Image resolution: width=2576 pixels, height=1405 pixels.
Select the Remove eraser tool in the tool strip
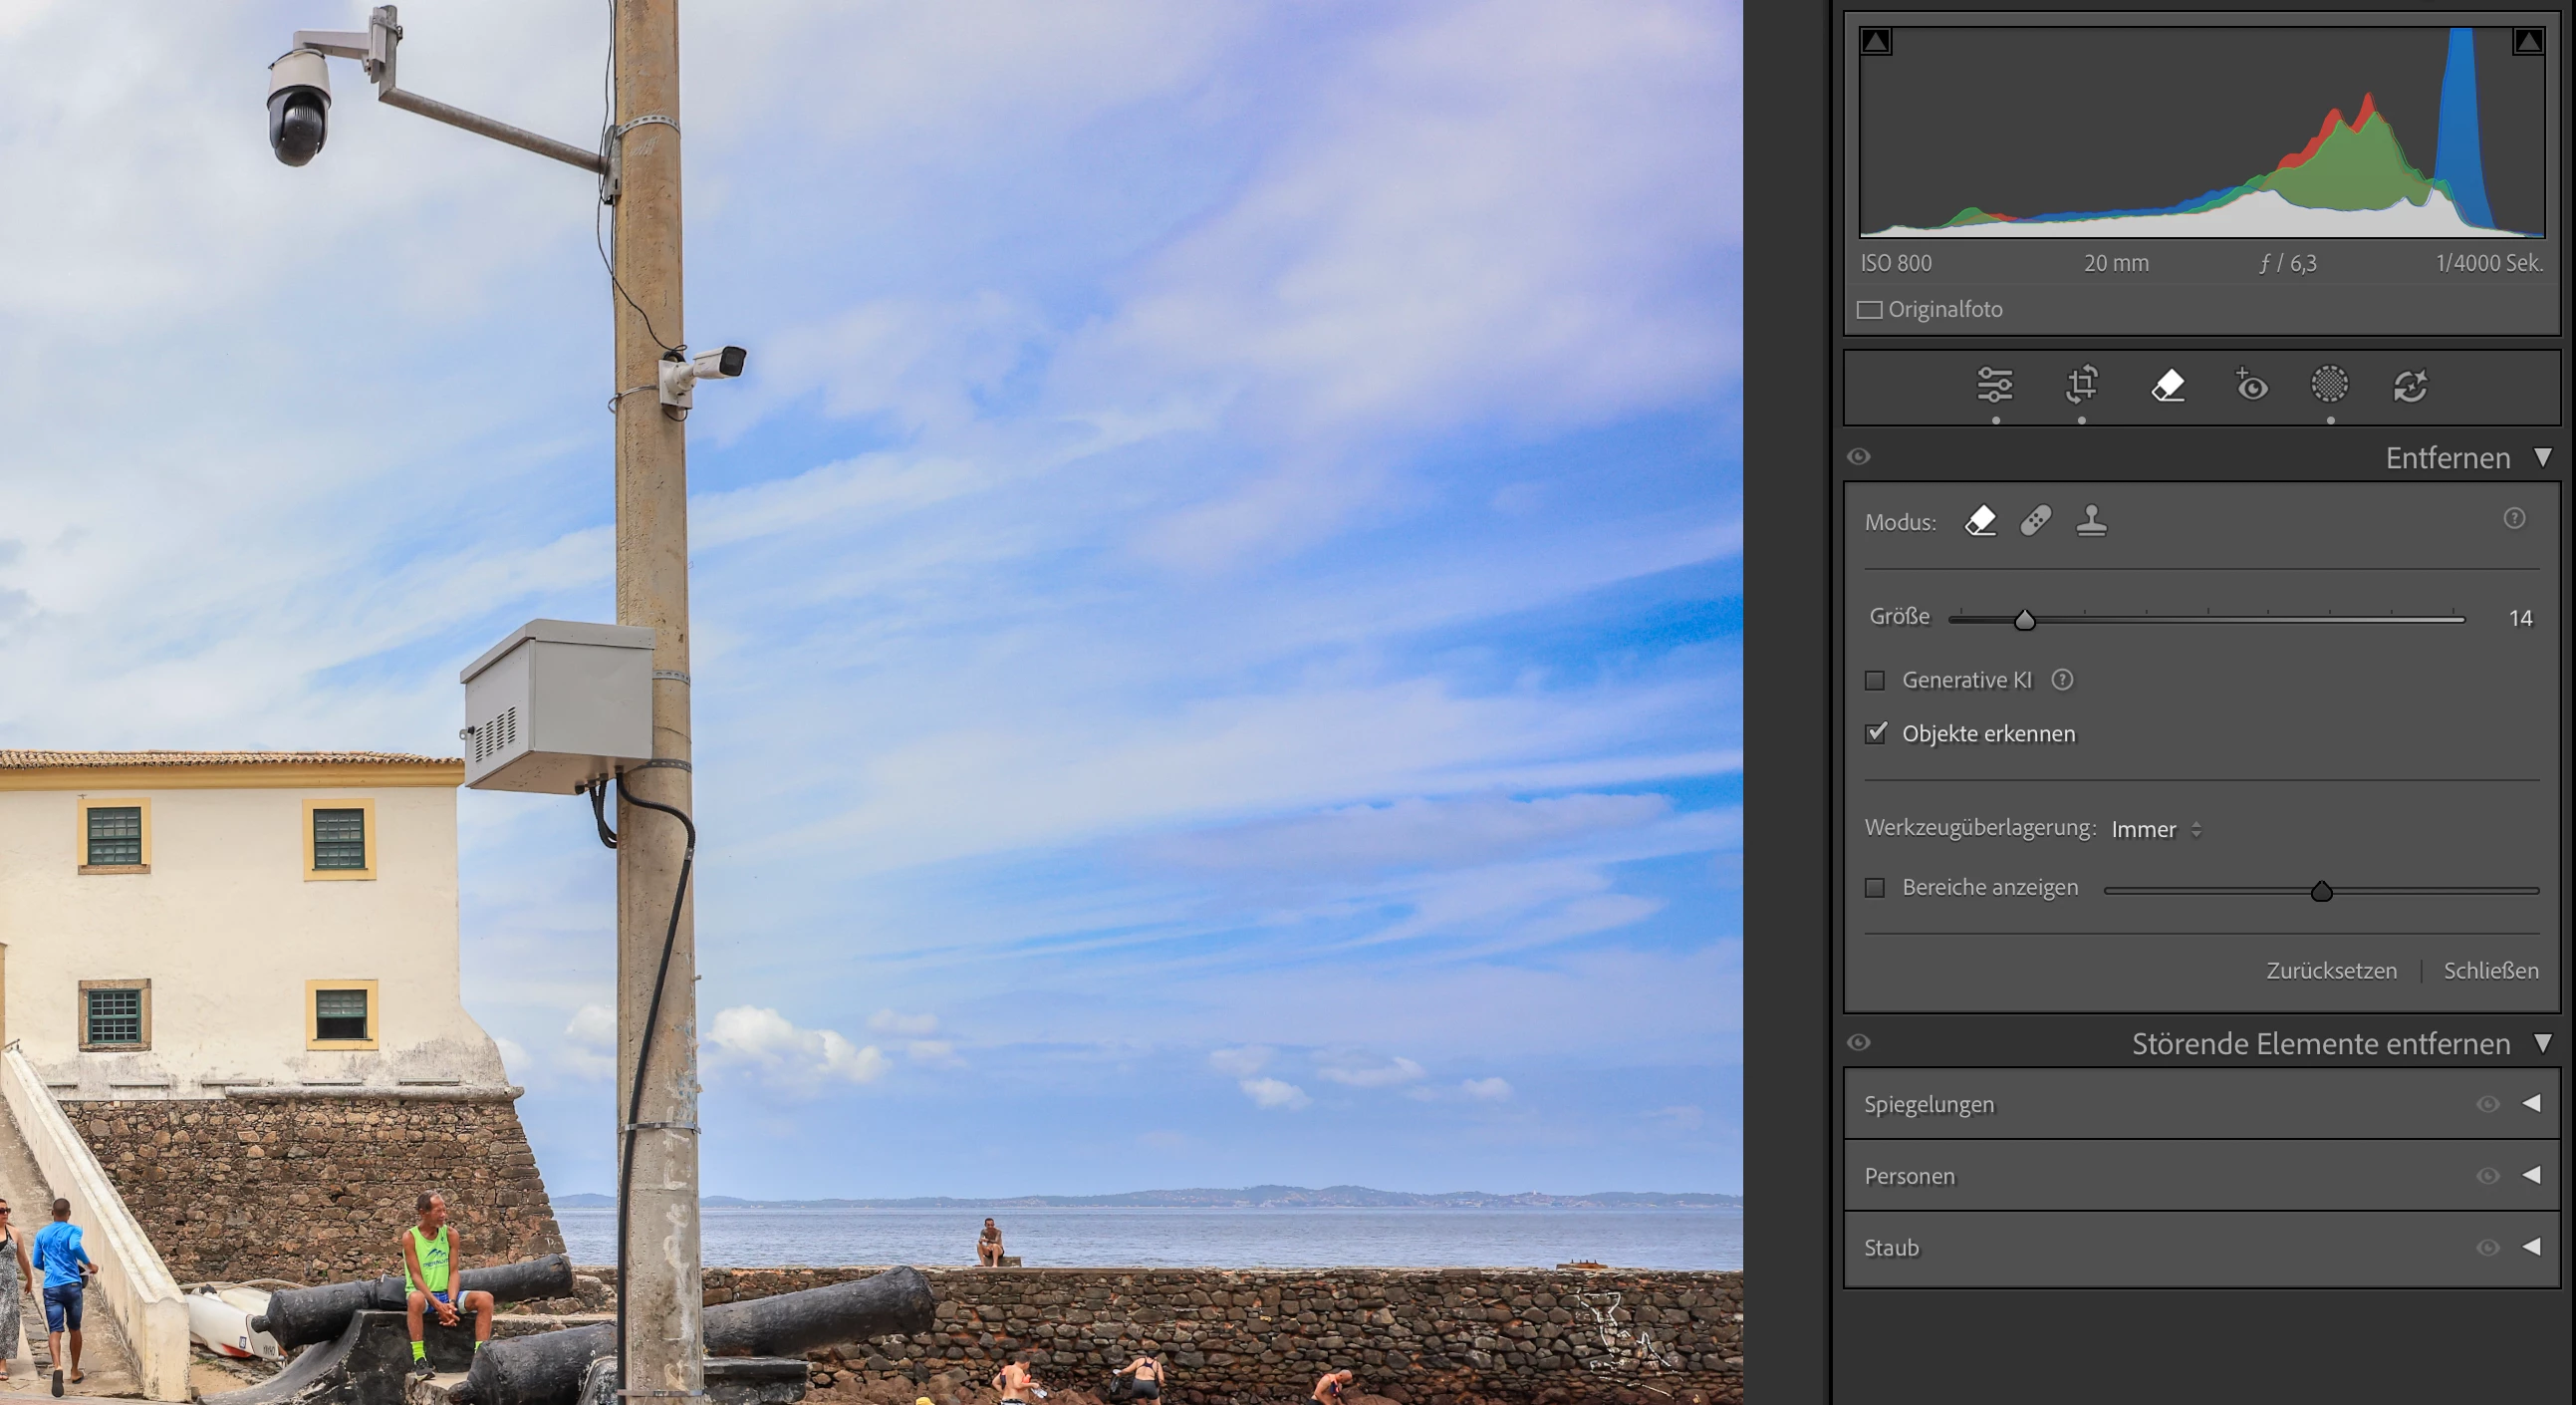tap(2167, 385)
